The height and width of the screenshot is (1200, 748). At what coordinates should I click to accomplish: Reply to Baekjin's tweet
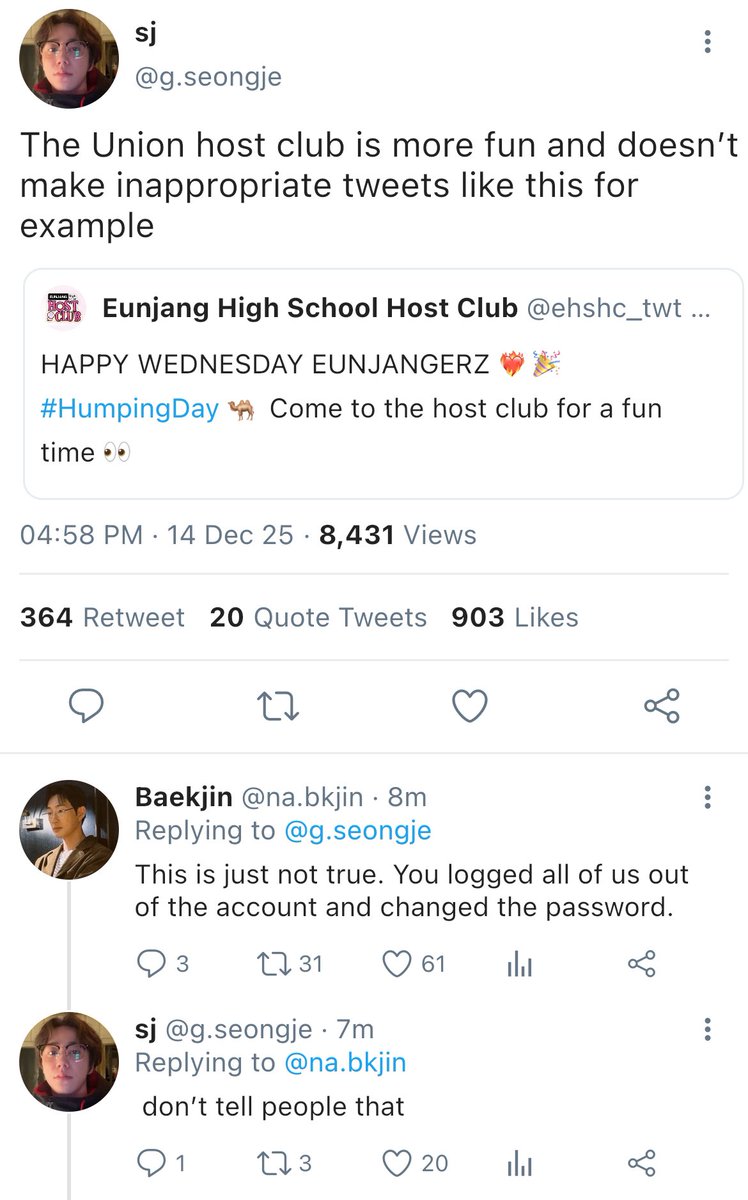tap(162, 964)
